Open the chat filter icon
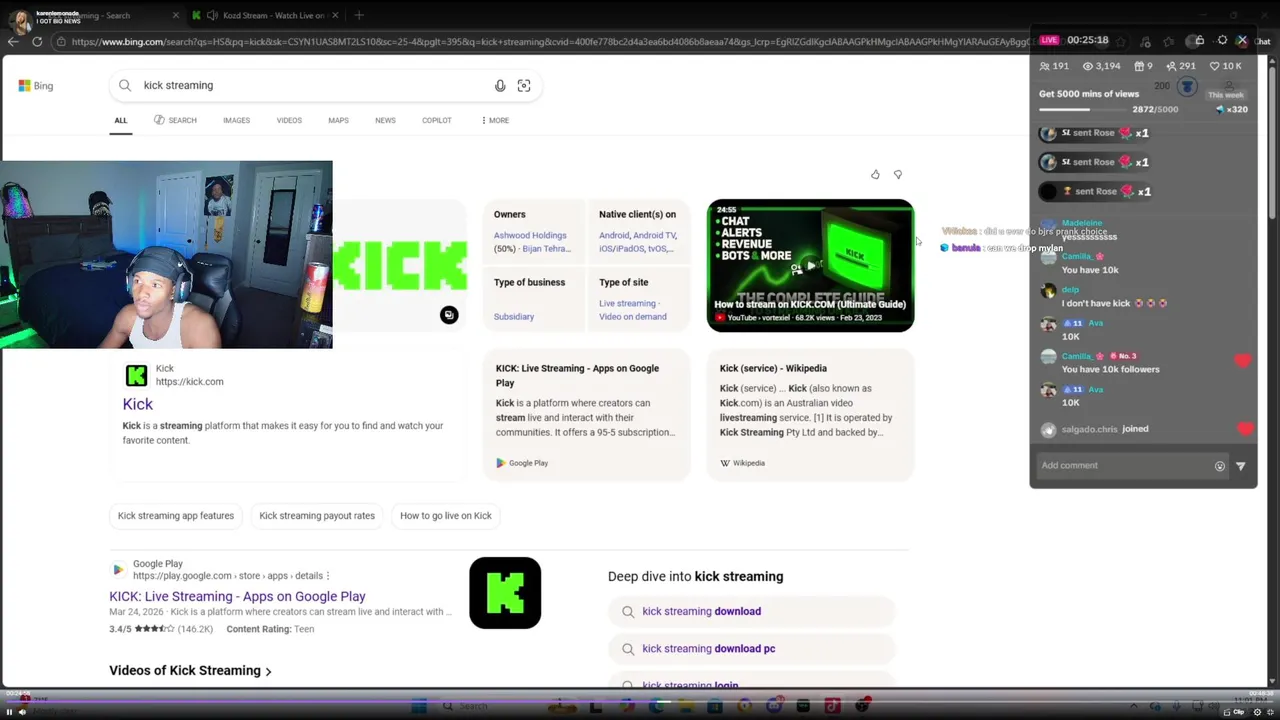This screenshot has height=720, width=1280. (x=1241, y=466)
